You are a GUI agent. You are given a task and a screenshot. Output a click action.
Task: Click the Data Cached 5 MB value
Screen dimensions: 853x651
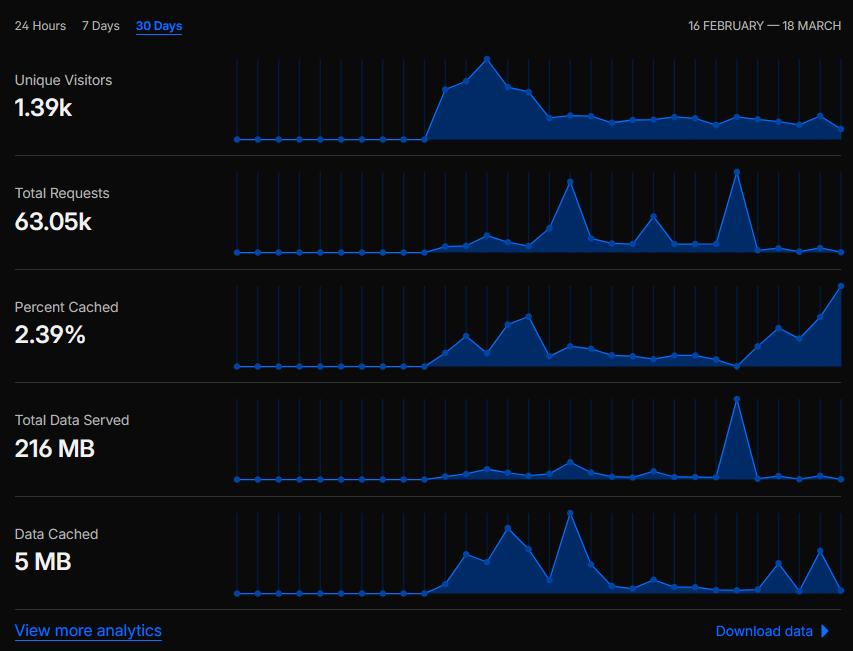coord(43,562)
